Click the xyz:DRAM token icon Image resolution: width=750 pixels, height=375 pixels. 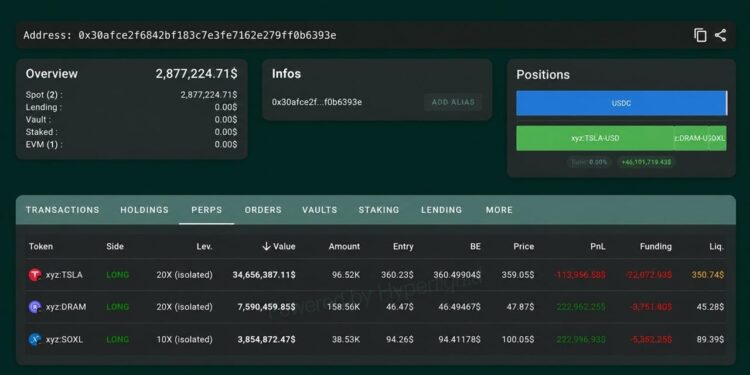point(35,307)
